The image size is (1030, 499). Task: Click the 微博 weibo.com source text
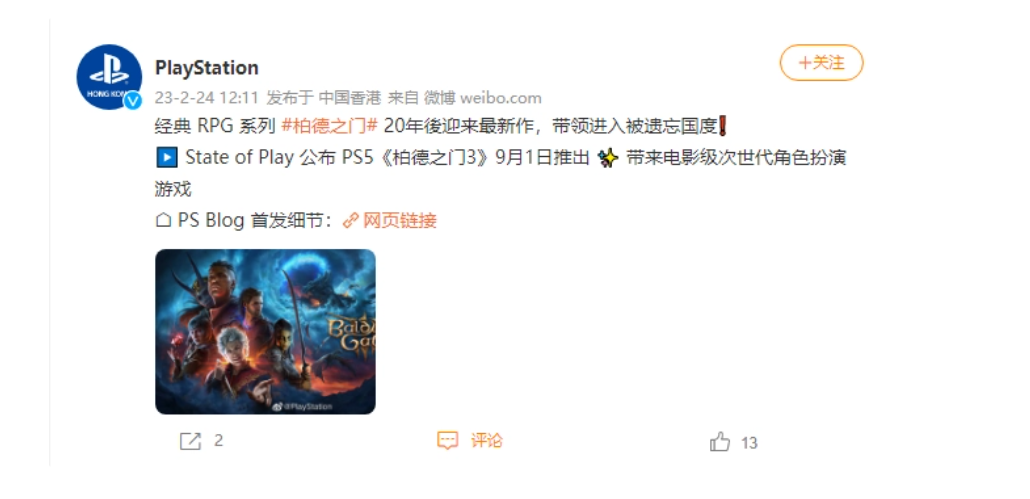[x=482, y=98]
